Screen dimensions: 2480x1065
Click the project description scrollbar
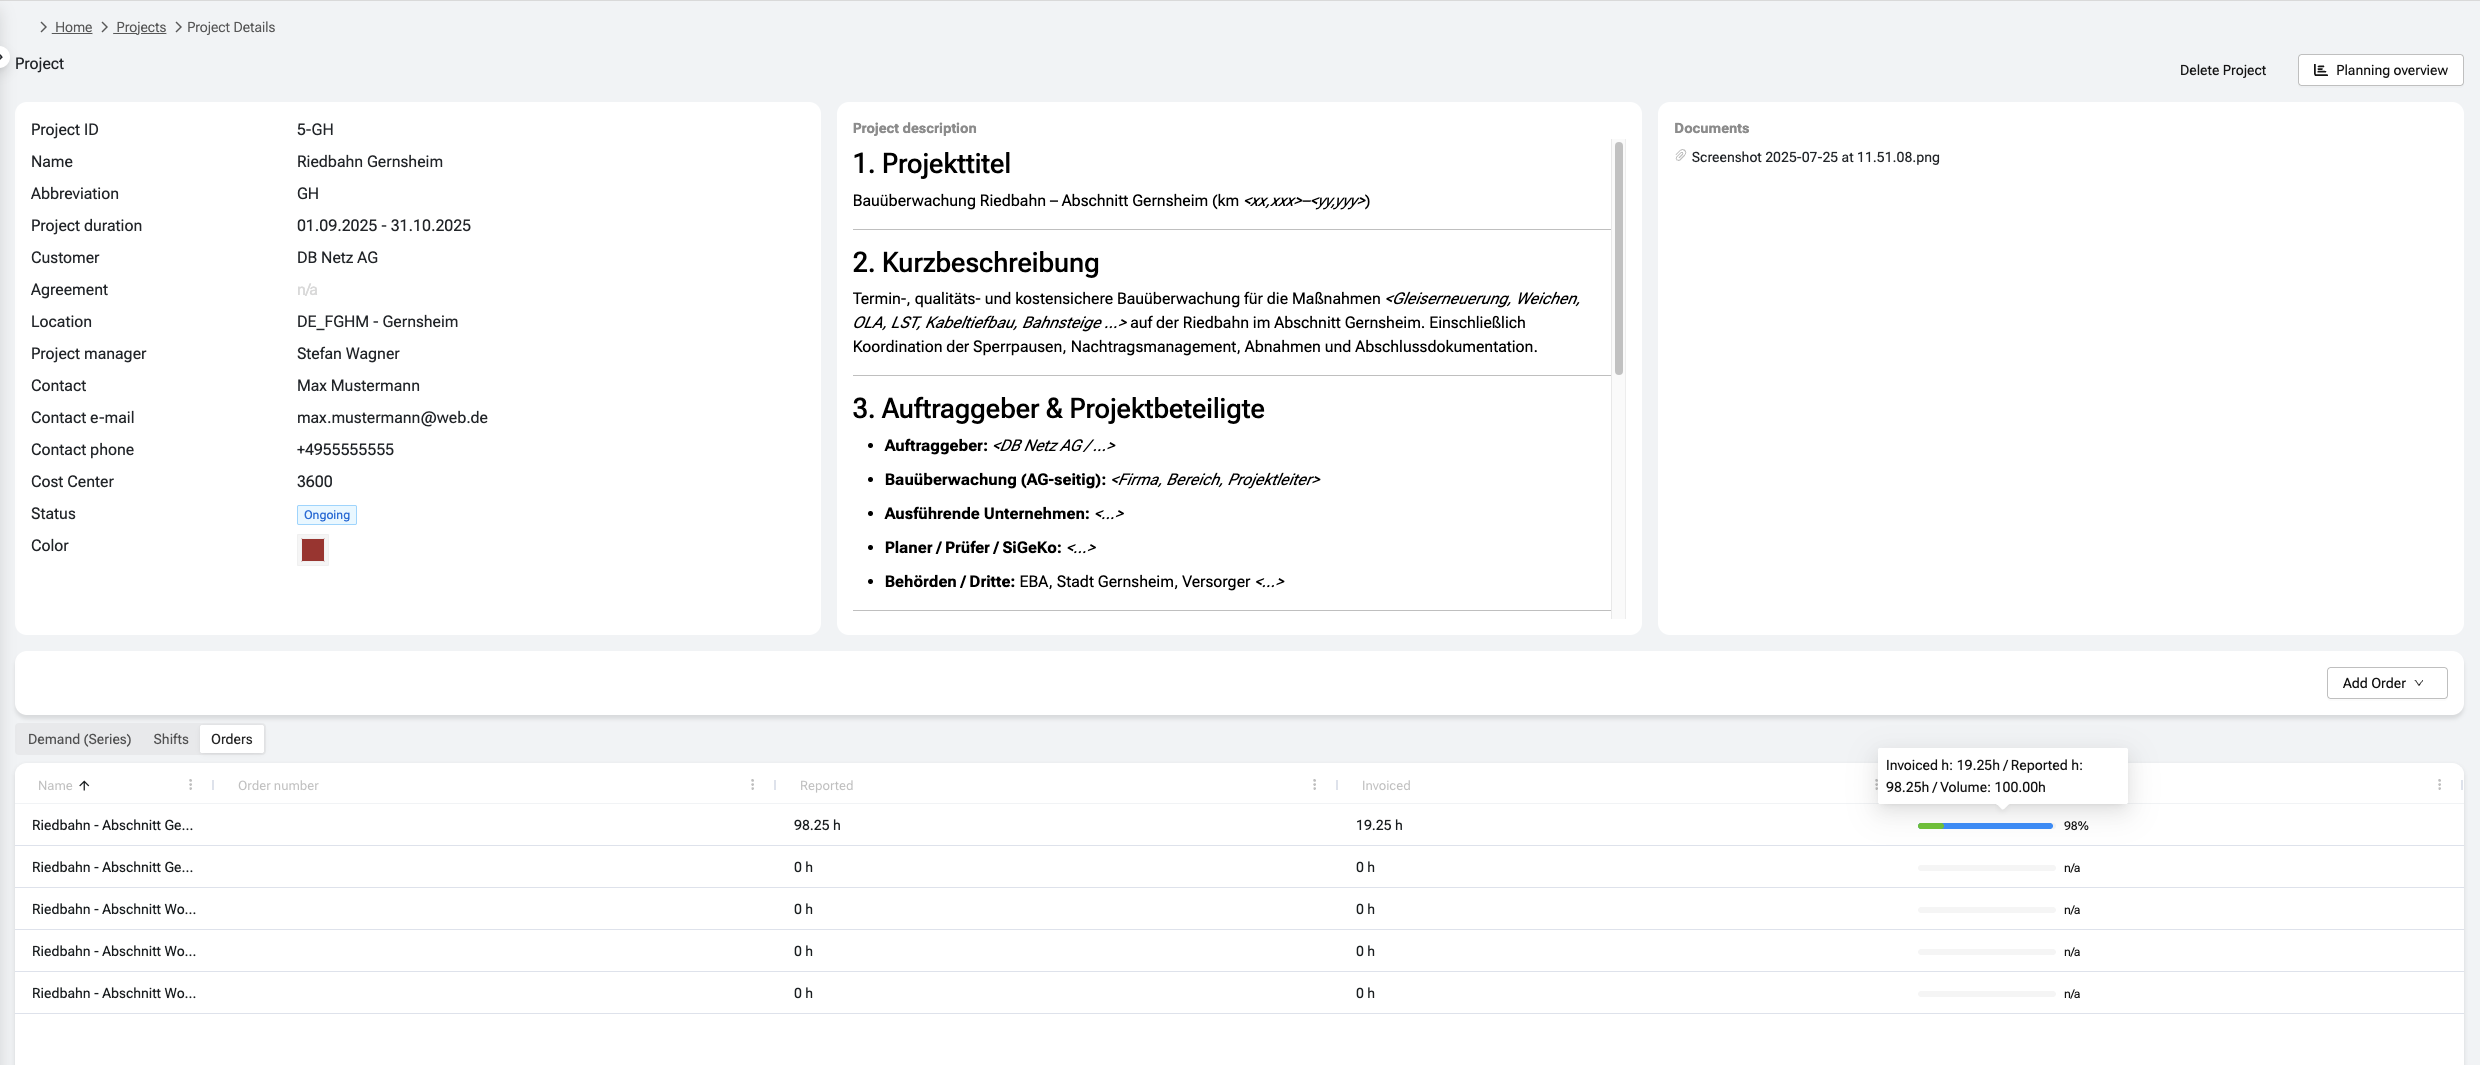(x=1618, y=258)
